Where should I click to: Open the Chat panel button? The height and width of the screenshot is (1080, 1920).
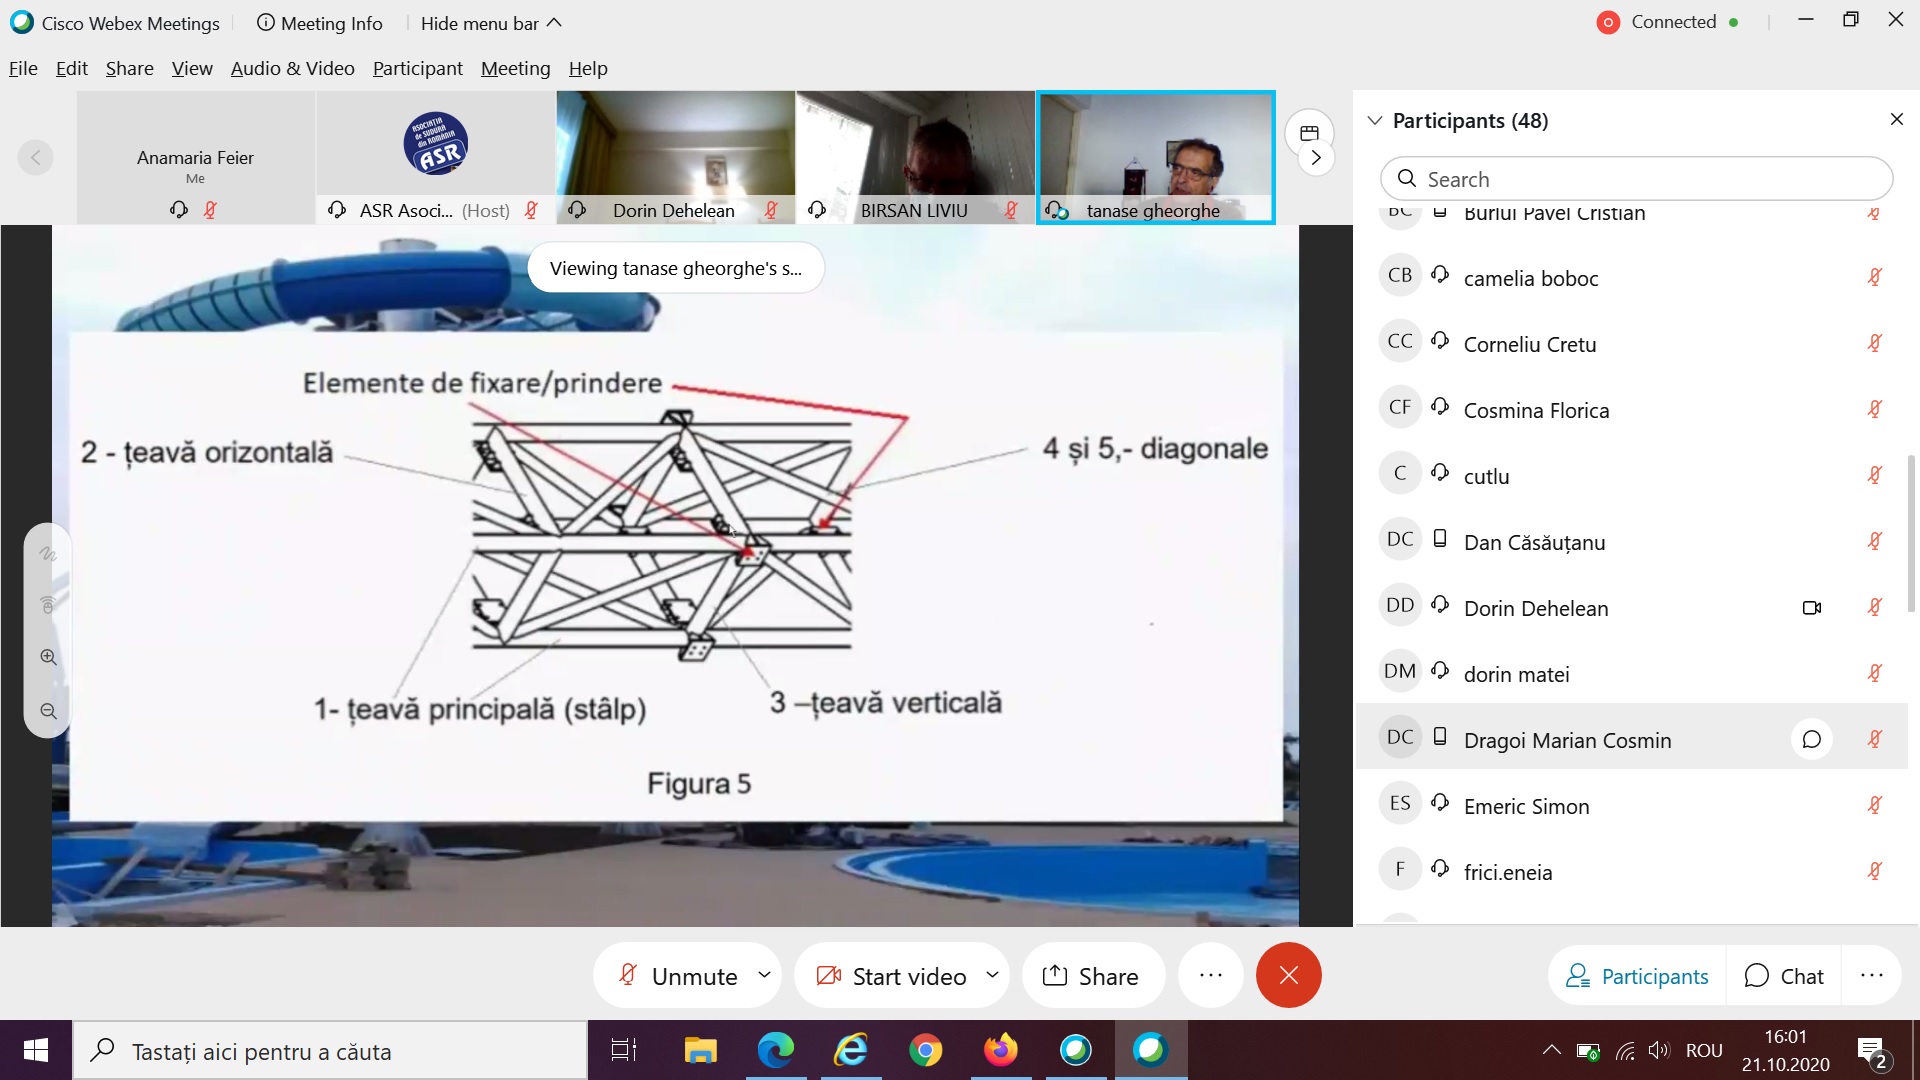click(1784, 976)
